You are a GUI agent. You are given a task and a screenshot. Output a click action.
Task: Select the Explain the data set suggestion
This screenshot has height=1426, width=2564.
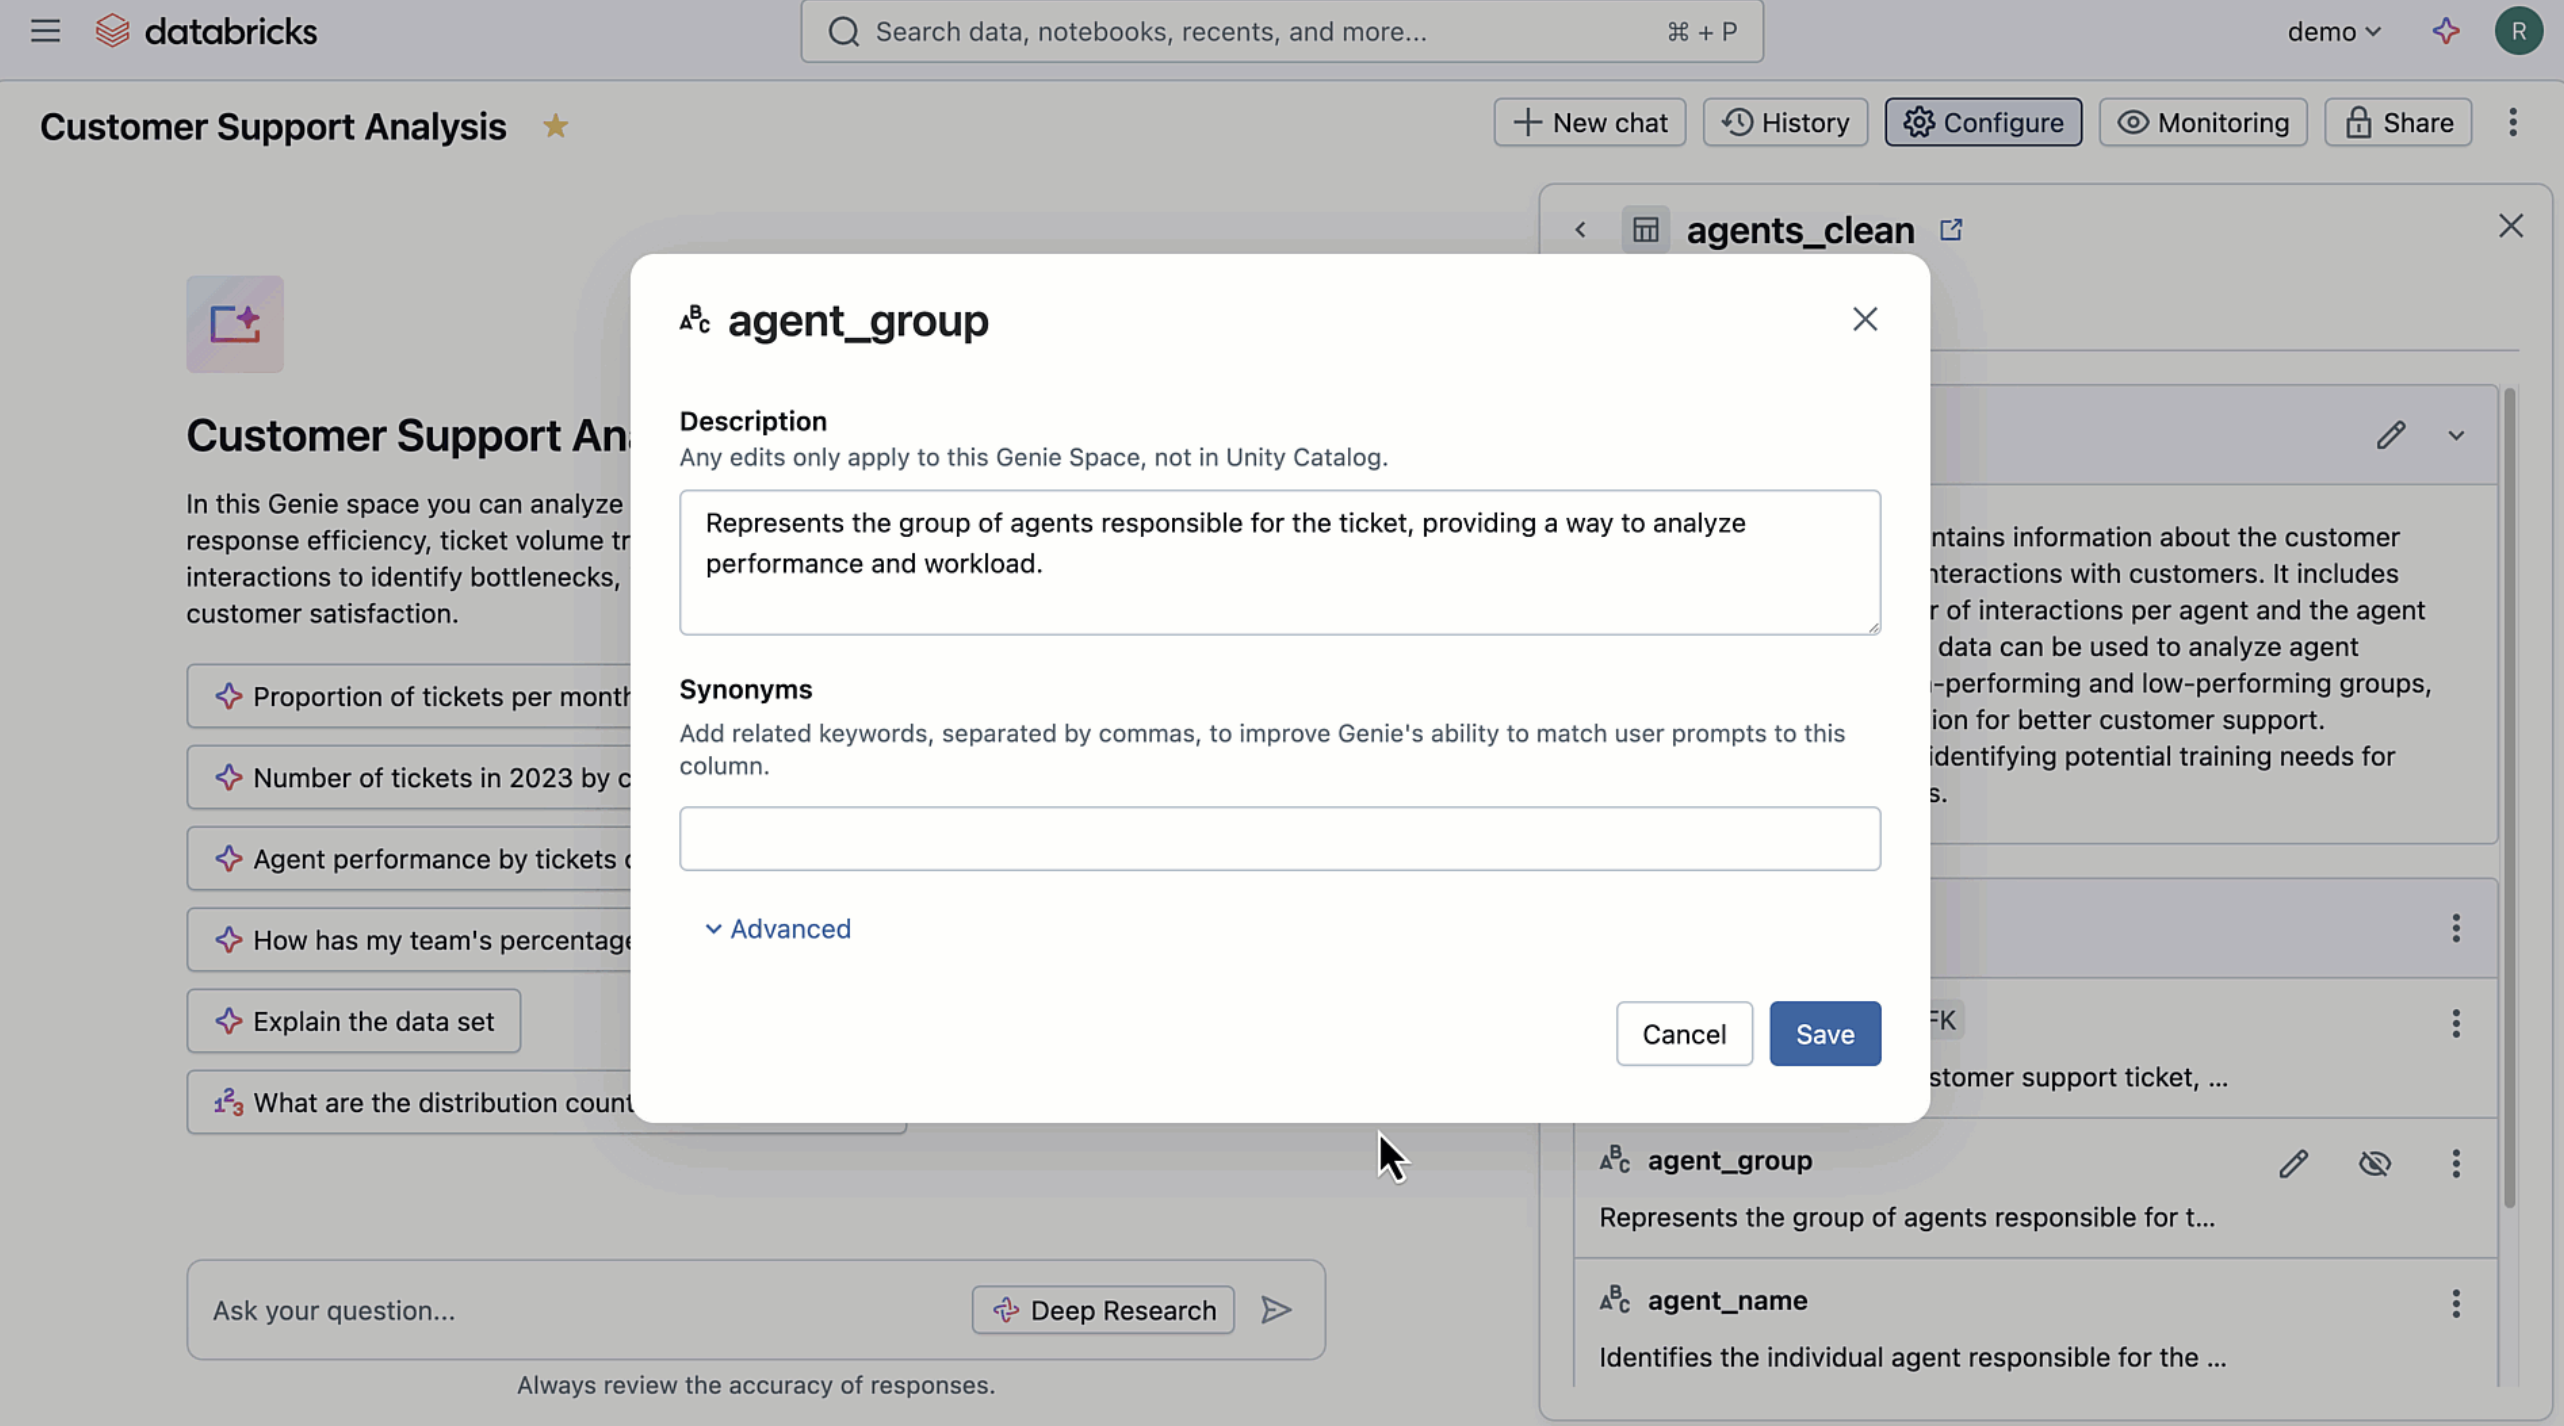point(353,1021)
